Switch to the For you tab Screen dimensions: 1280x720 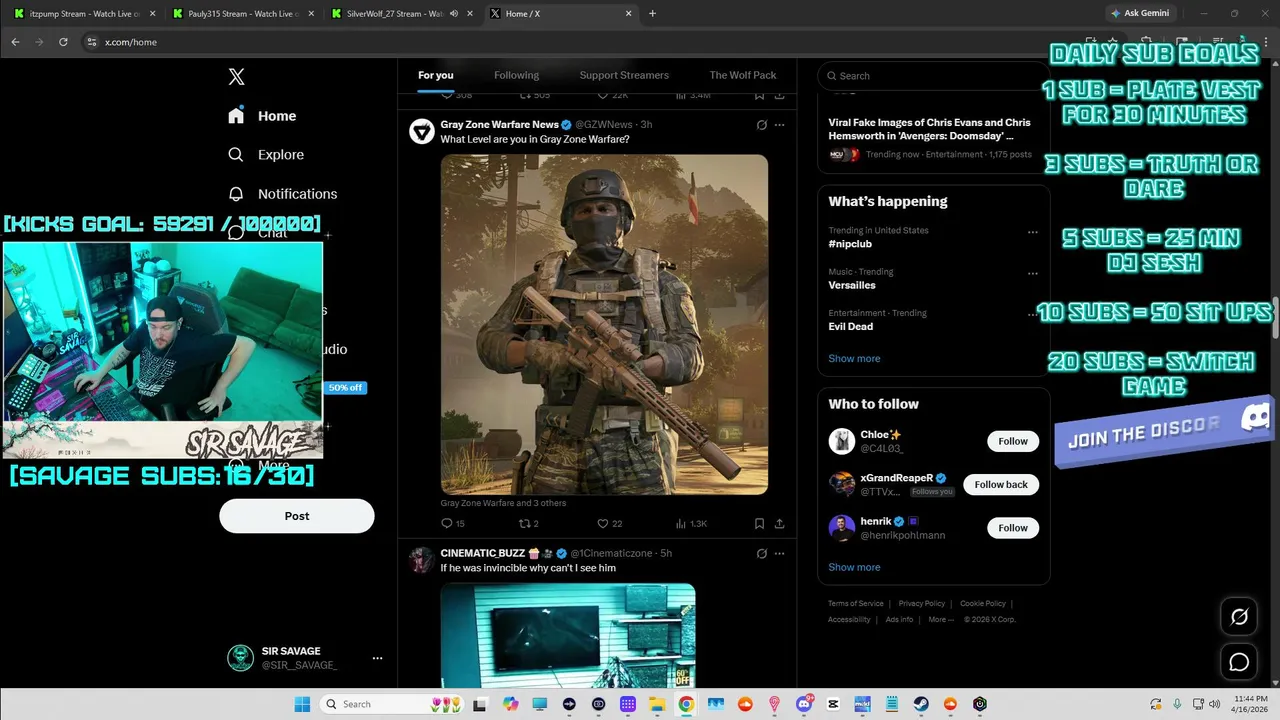pos(436,75)
